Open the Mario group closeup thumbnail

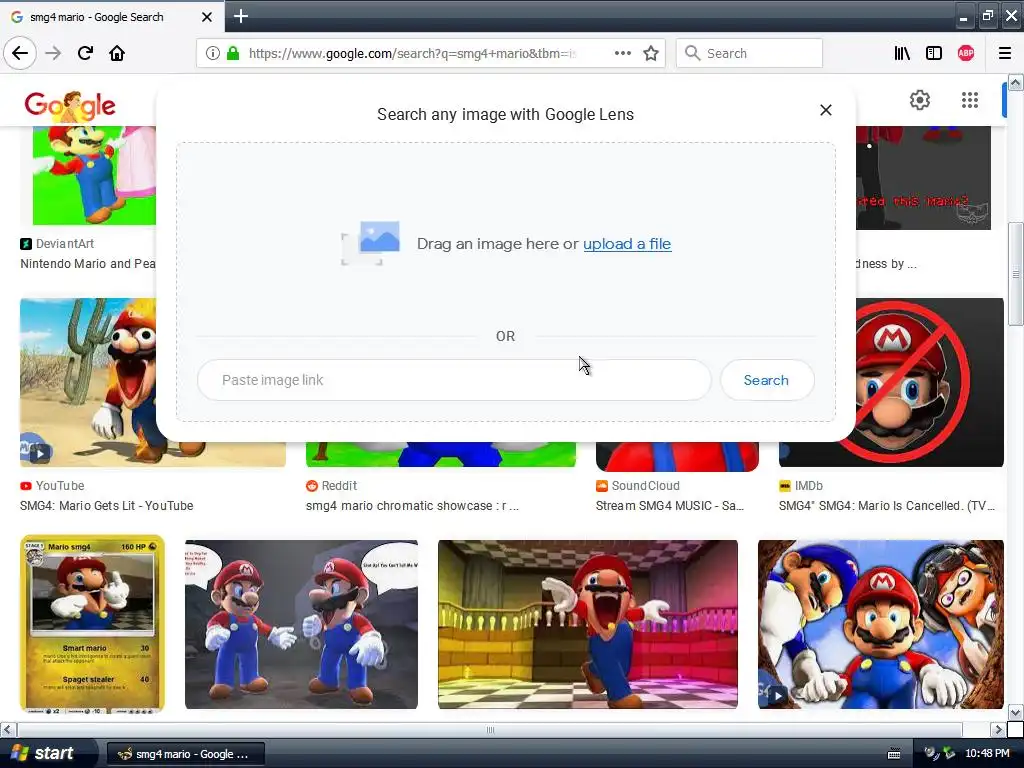pyautogui.click(x=880, y=624)
